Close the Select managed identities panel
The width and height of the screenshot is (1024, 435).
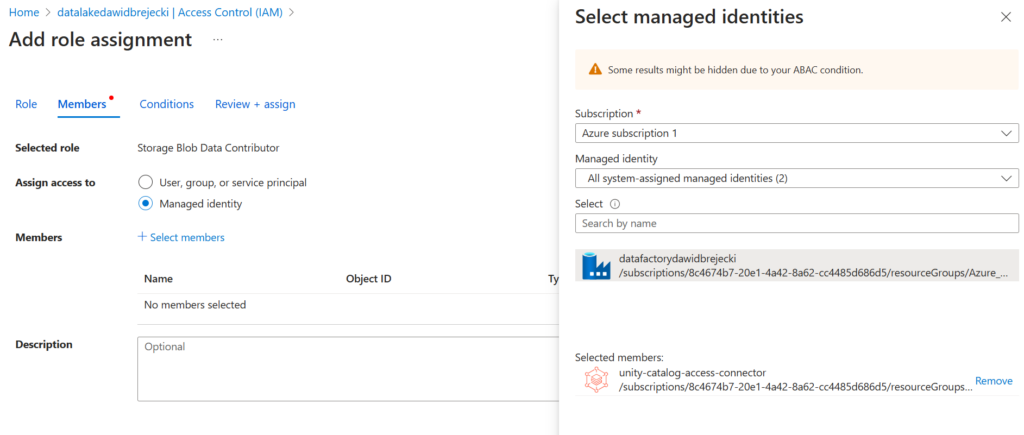pyautogui.click(x=1005, y=17)
